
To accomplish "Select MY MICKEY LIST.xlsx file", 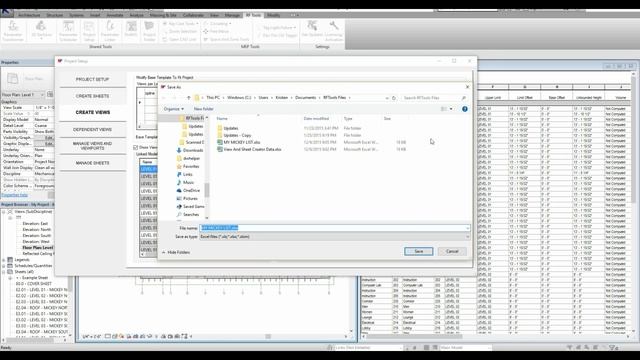I will [x=241, y=142].
